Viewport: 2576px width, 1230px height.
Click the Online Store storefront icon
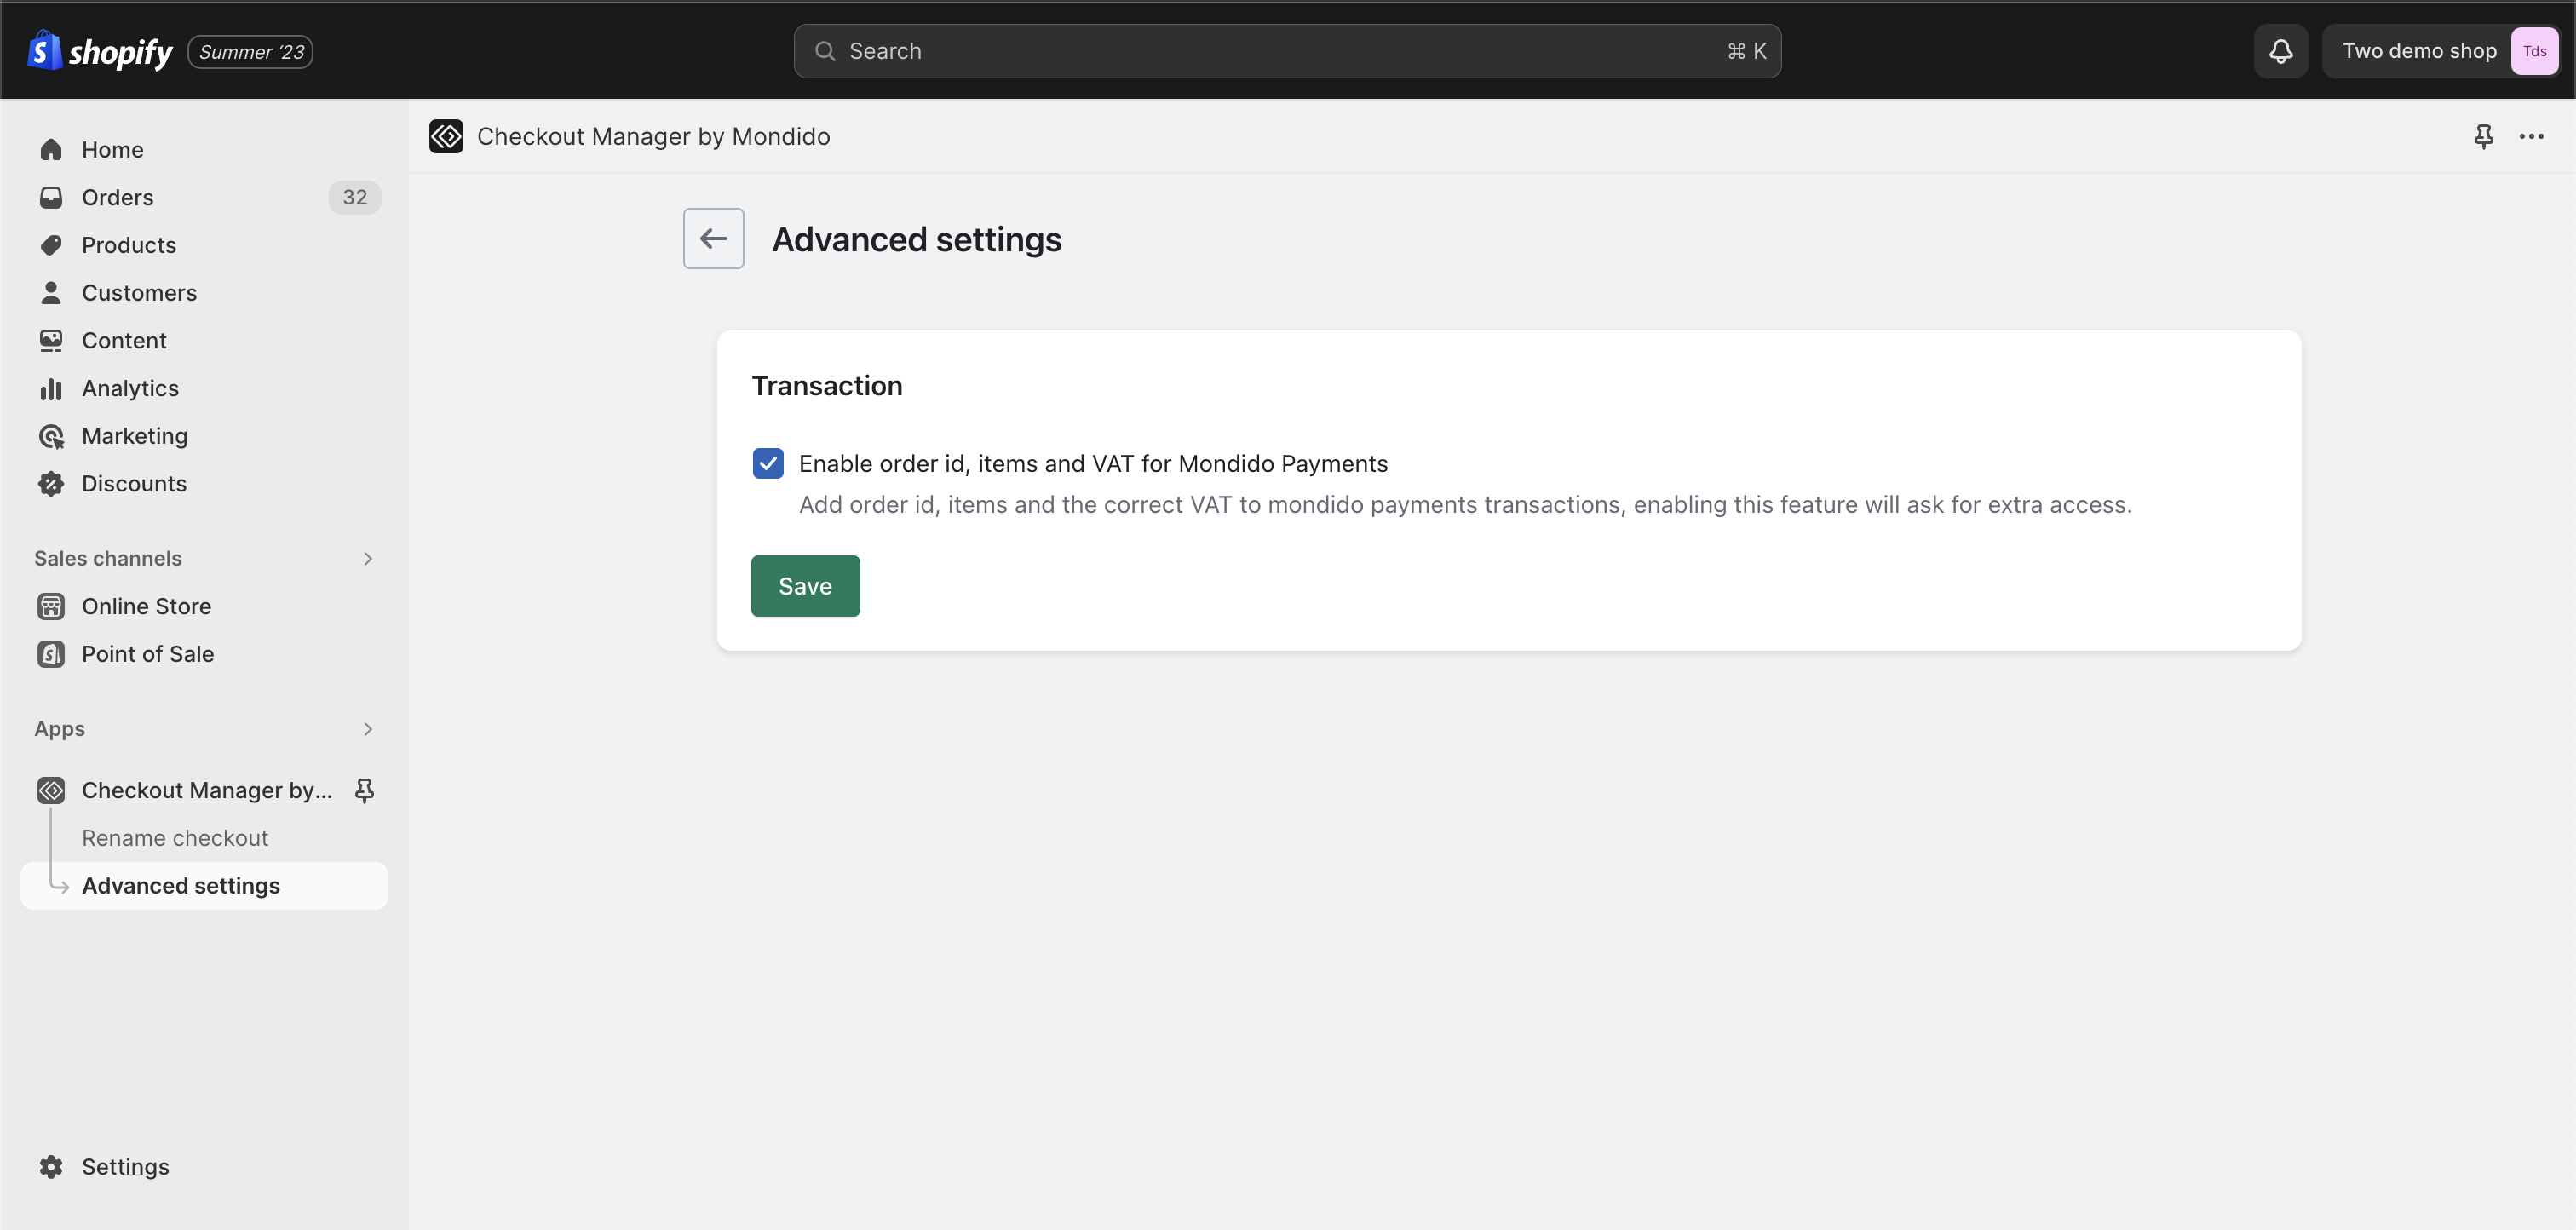(x=51, y=606)
